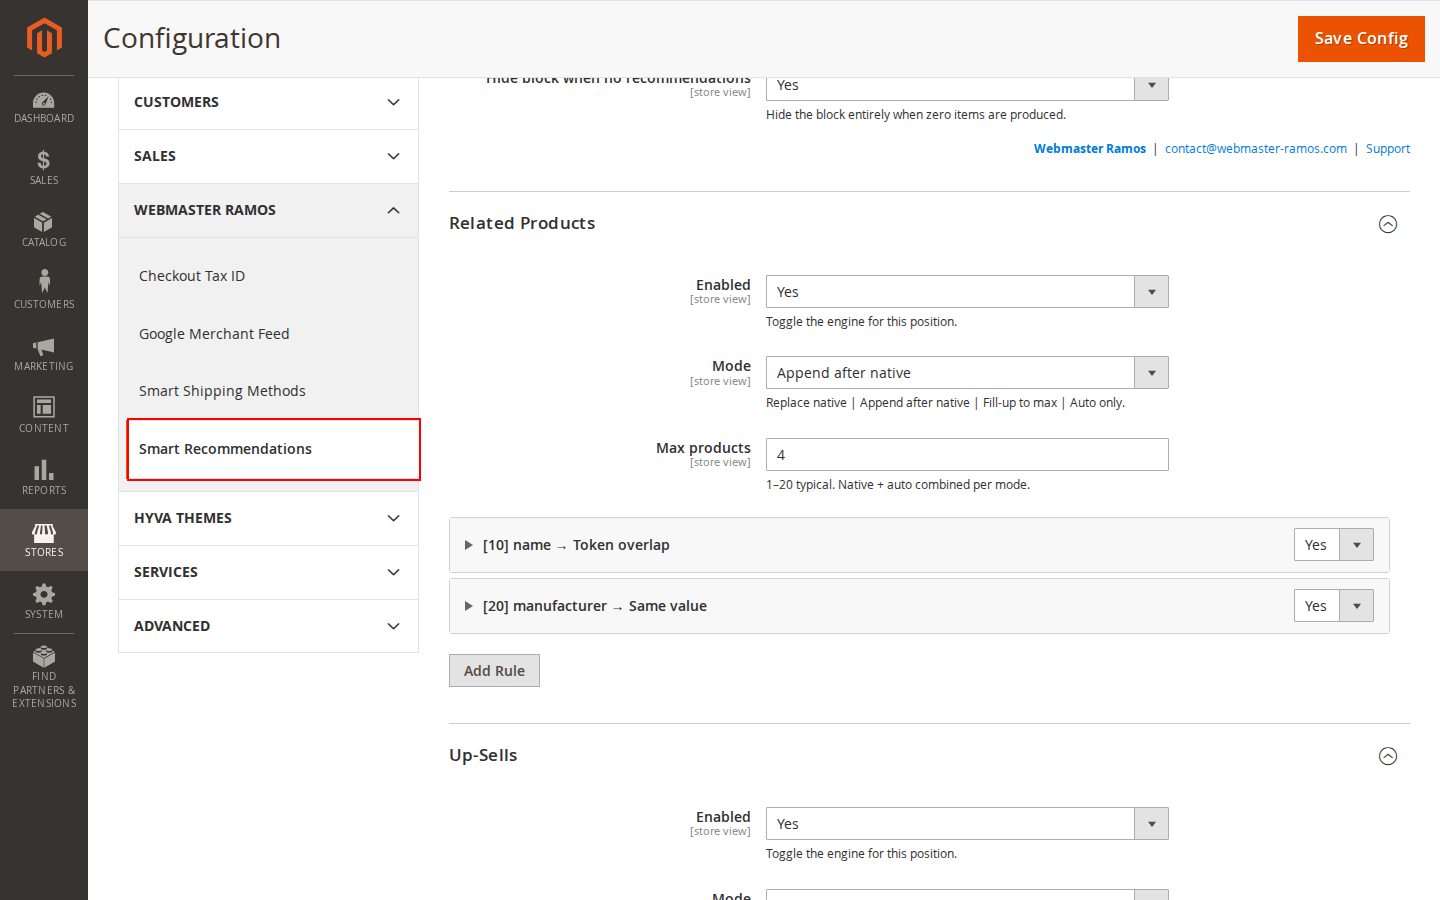Open the Mode Append after native dropdown

(x=967, y=373)
